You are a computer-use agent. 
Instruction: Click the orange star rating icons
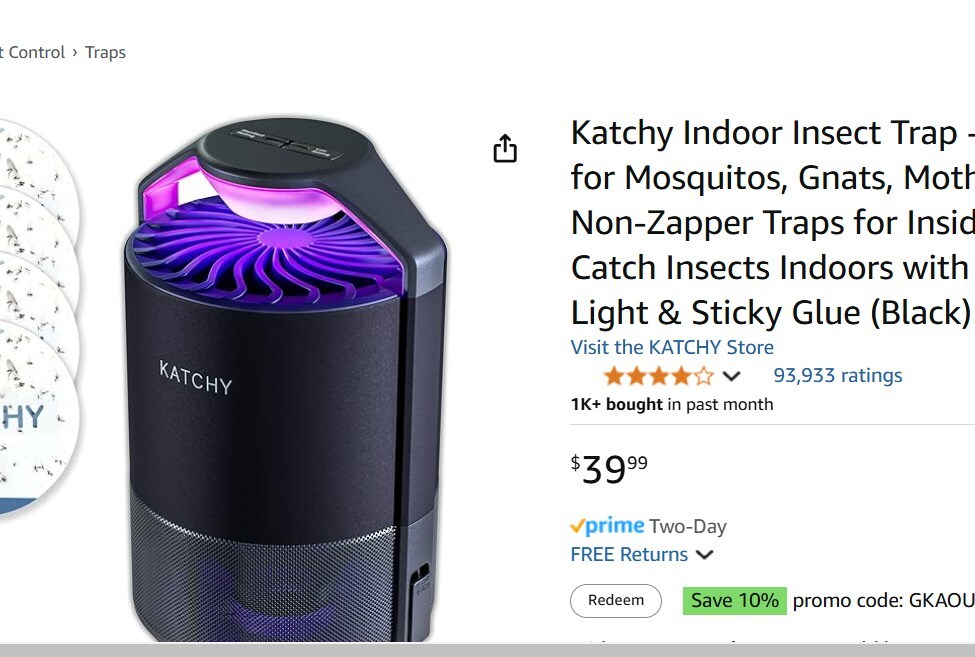(658, 376)
